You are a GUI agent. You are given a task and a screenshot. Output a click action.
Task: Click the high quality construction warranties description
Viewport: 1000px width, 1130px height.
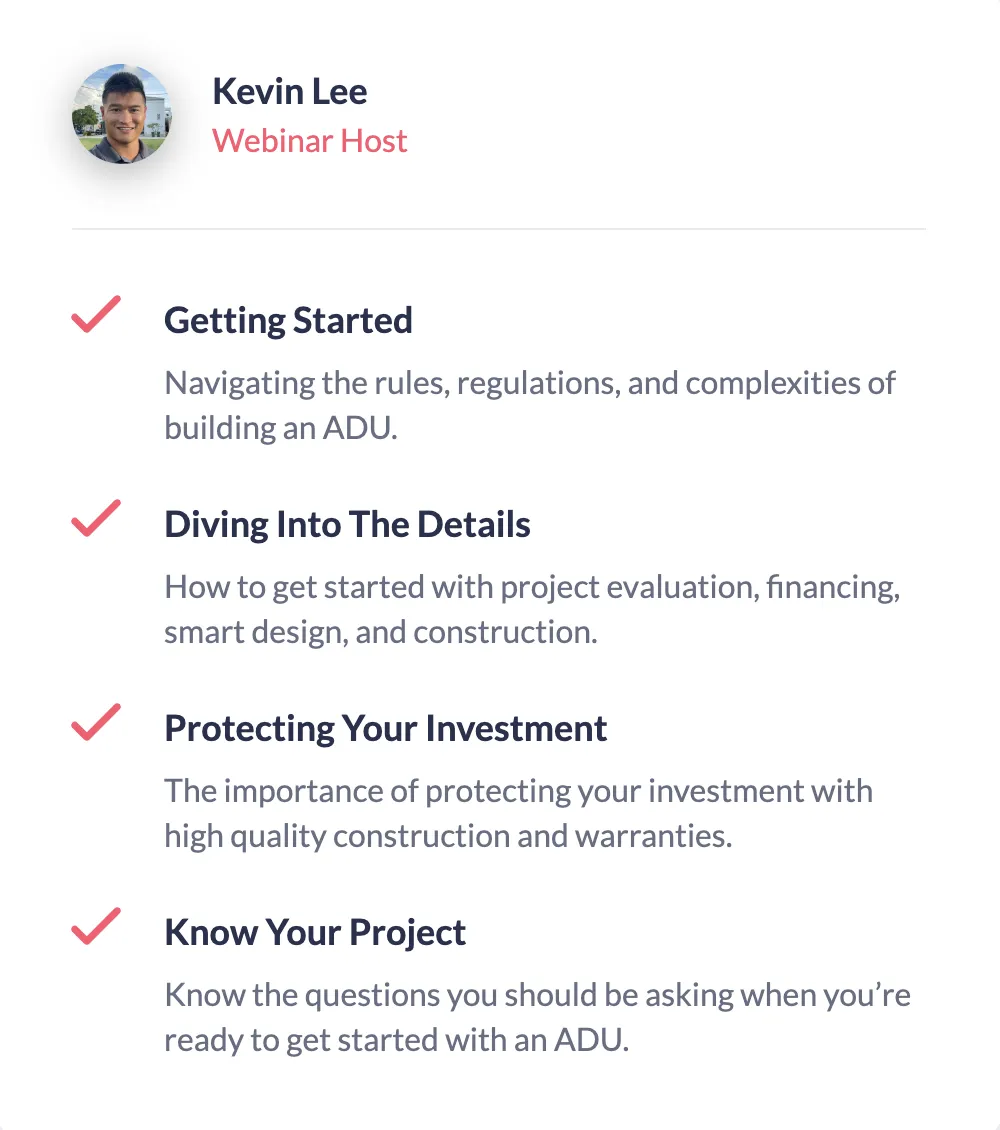click(x=519, y=813)
